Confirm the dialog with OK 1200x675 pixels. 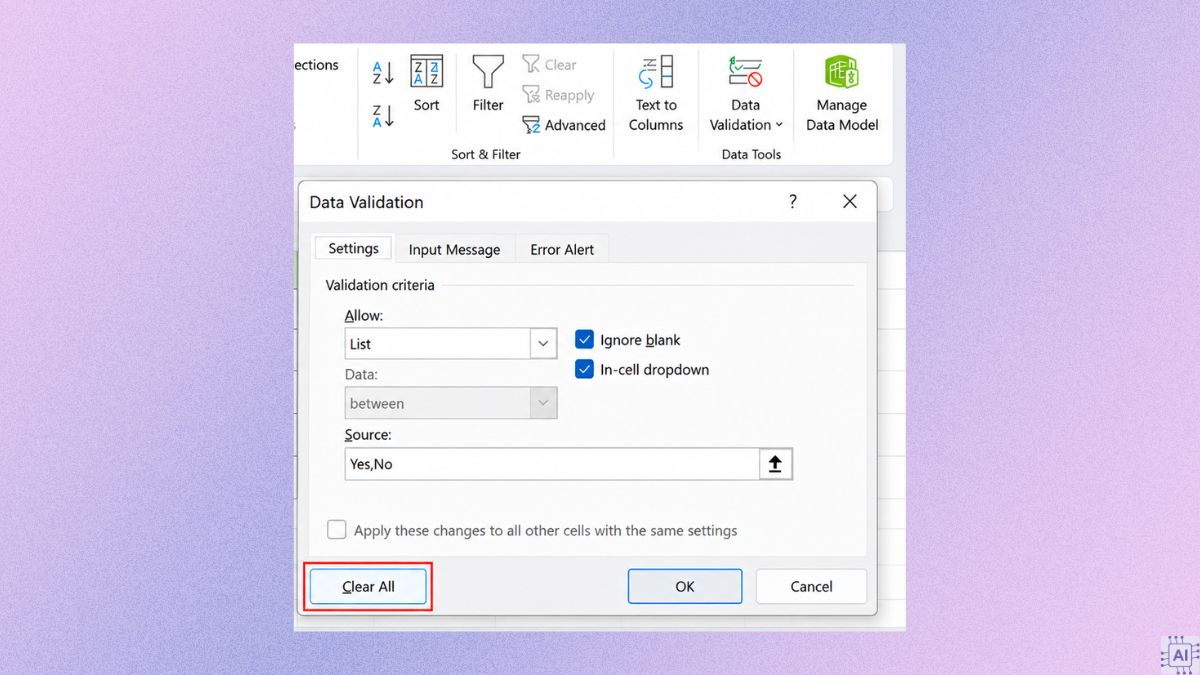click(x=685, y=587)
